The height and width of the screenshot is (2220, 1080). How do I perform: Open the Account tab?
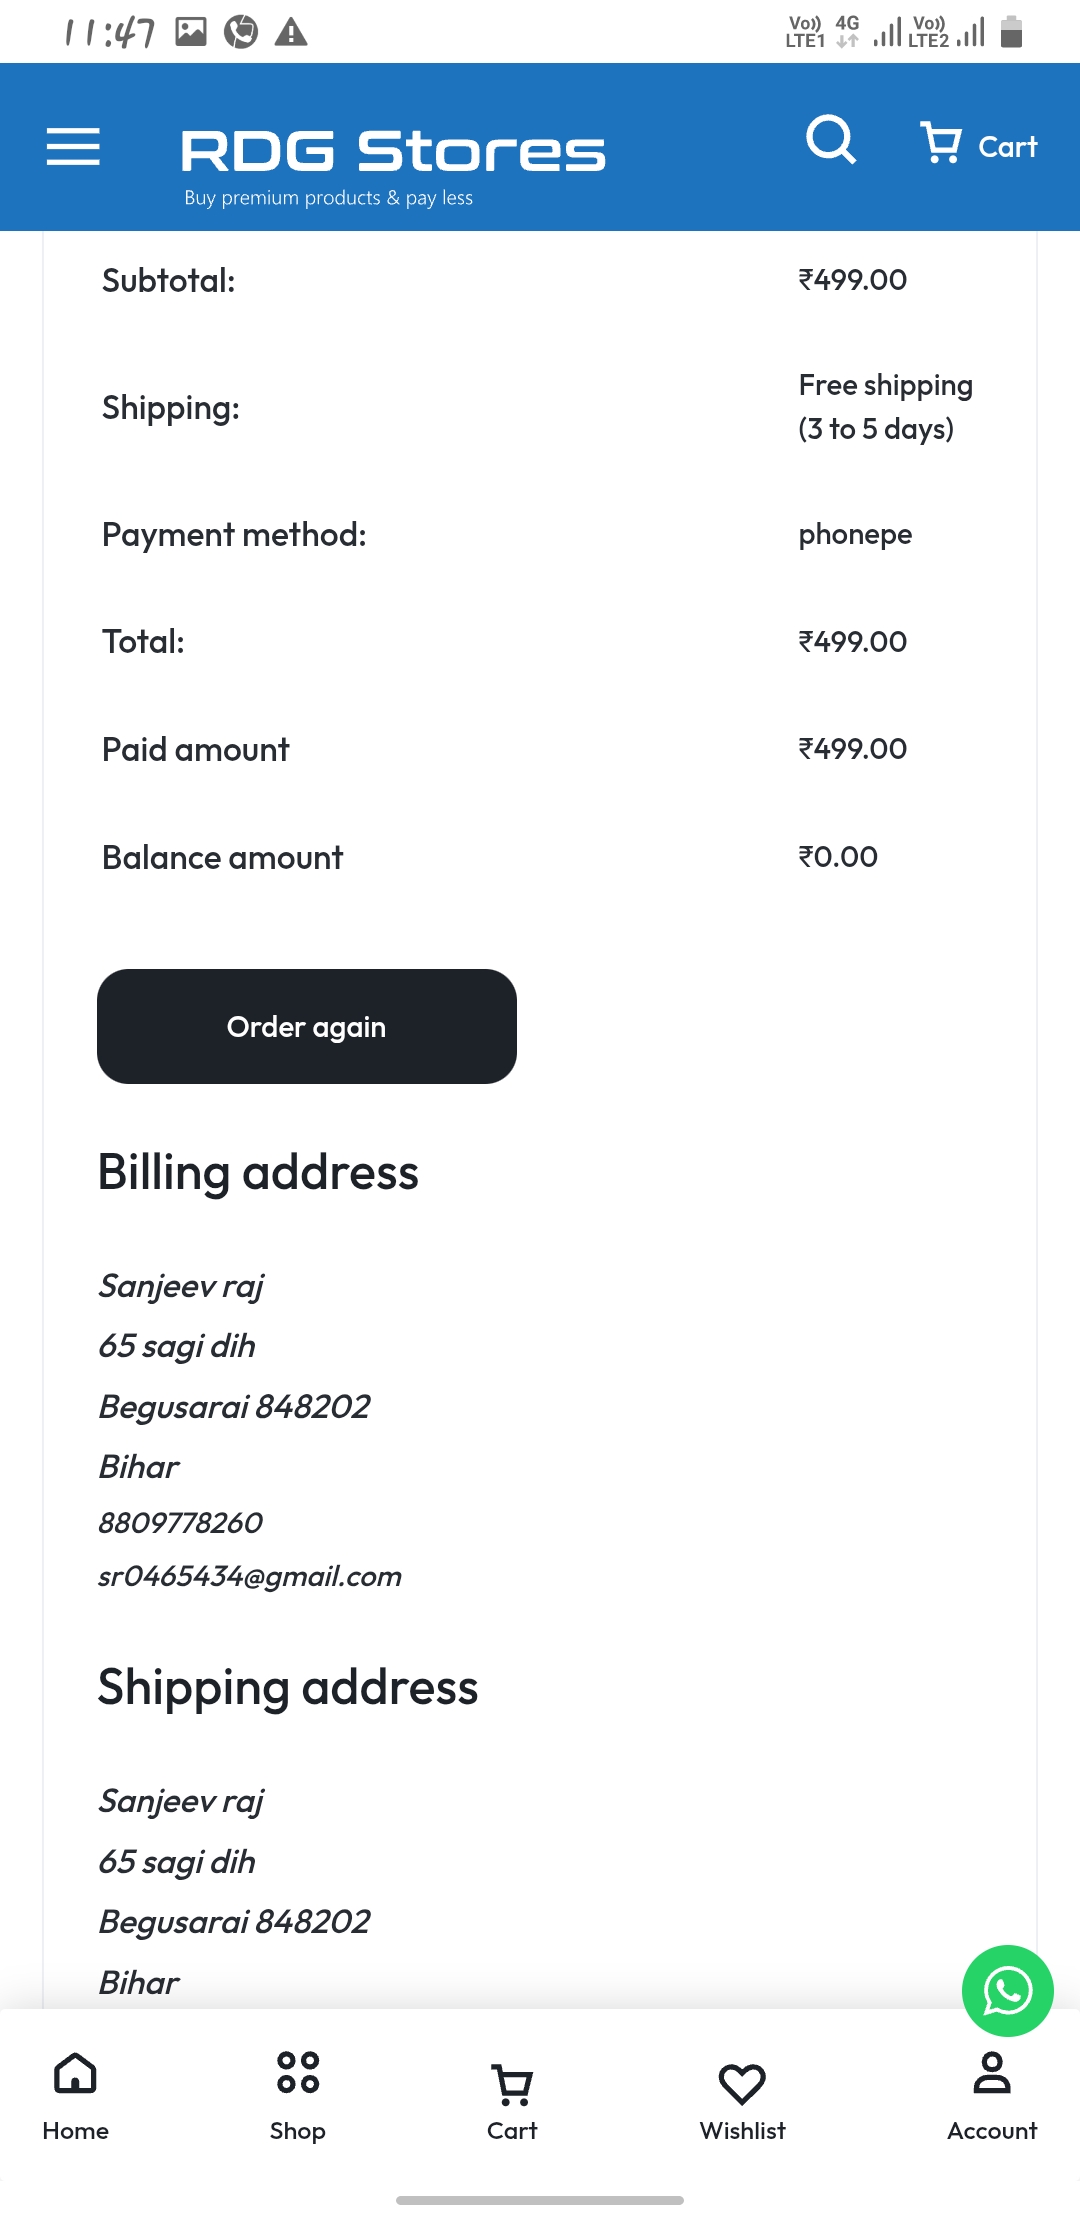tap(992, 2096)
